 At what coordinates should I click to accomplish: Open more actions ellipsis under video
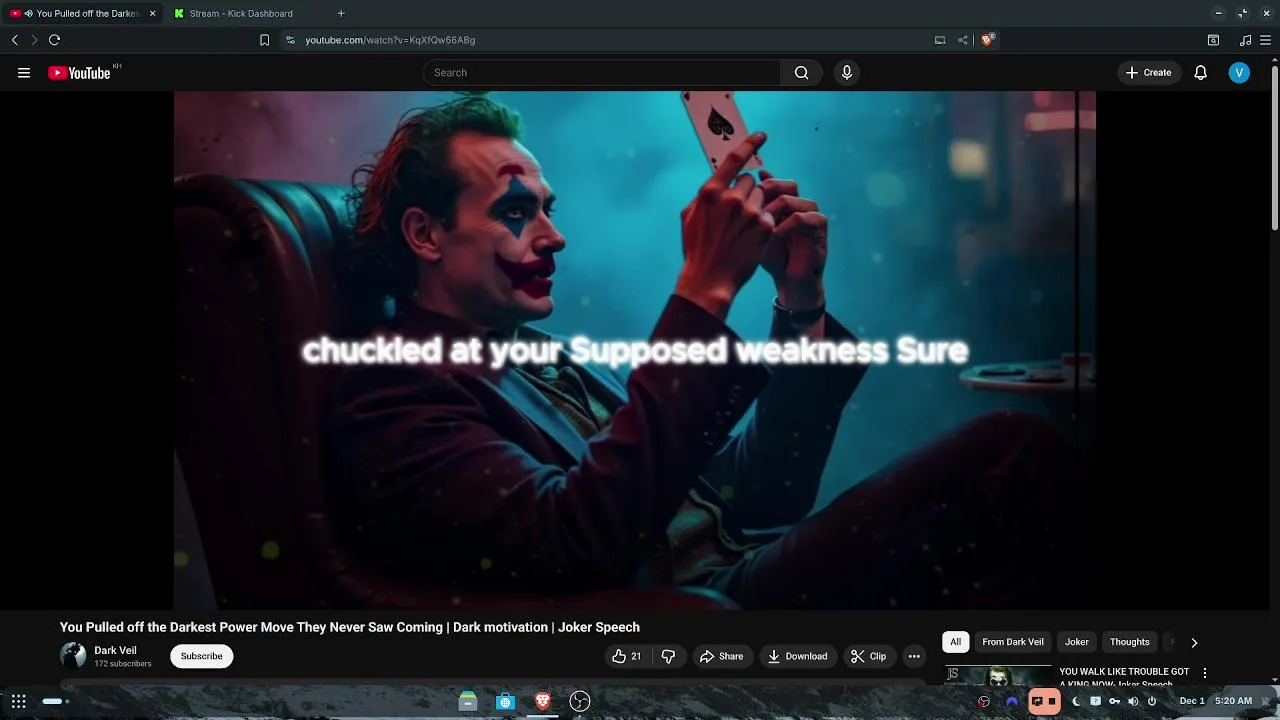pos(914,656)
